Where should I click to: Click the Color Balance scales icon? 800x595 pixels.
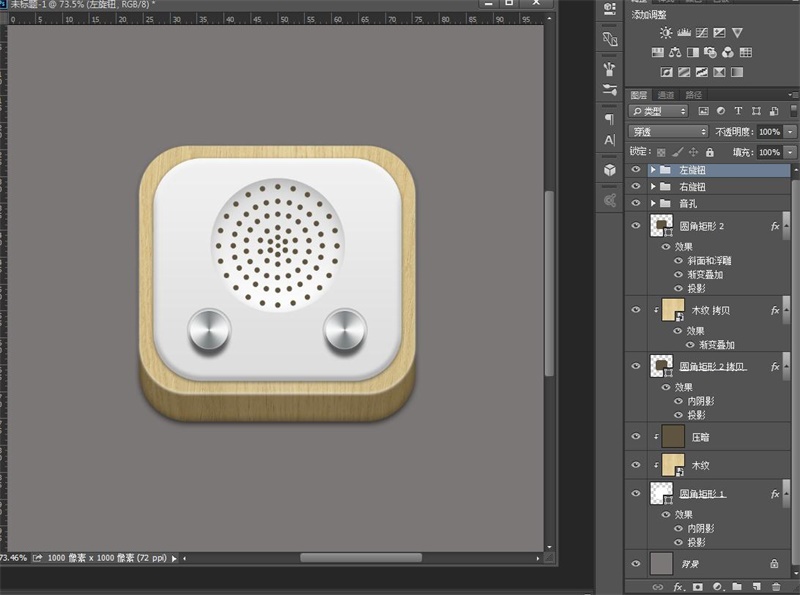675,53
